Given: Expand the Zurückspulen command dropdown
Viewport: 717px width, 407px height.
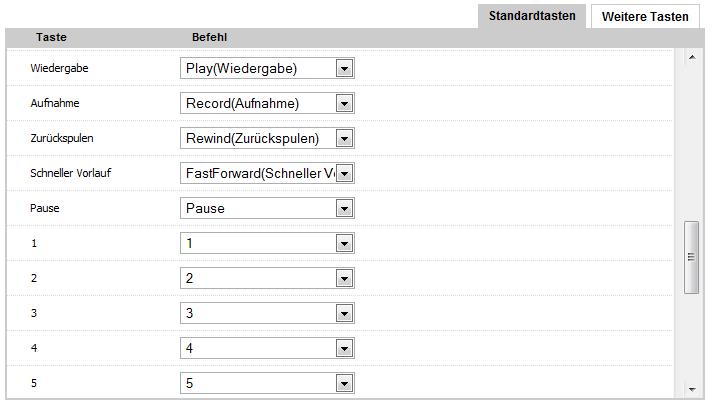Looking at the screenshot, I should pos(345,139).
